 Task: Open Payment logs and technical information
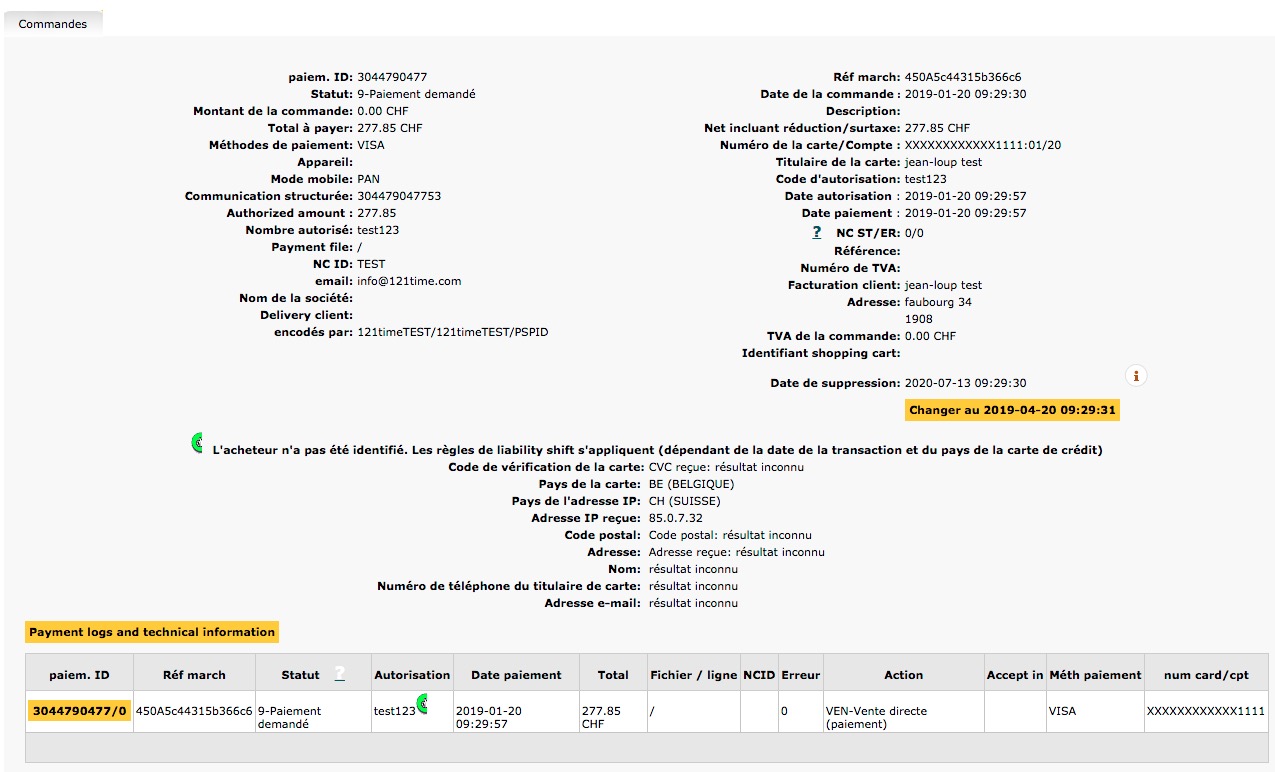(151, 632)
